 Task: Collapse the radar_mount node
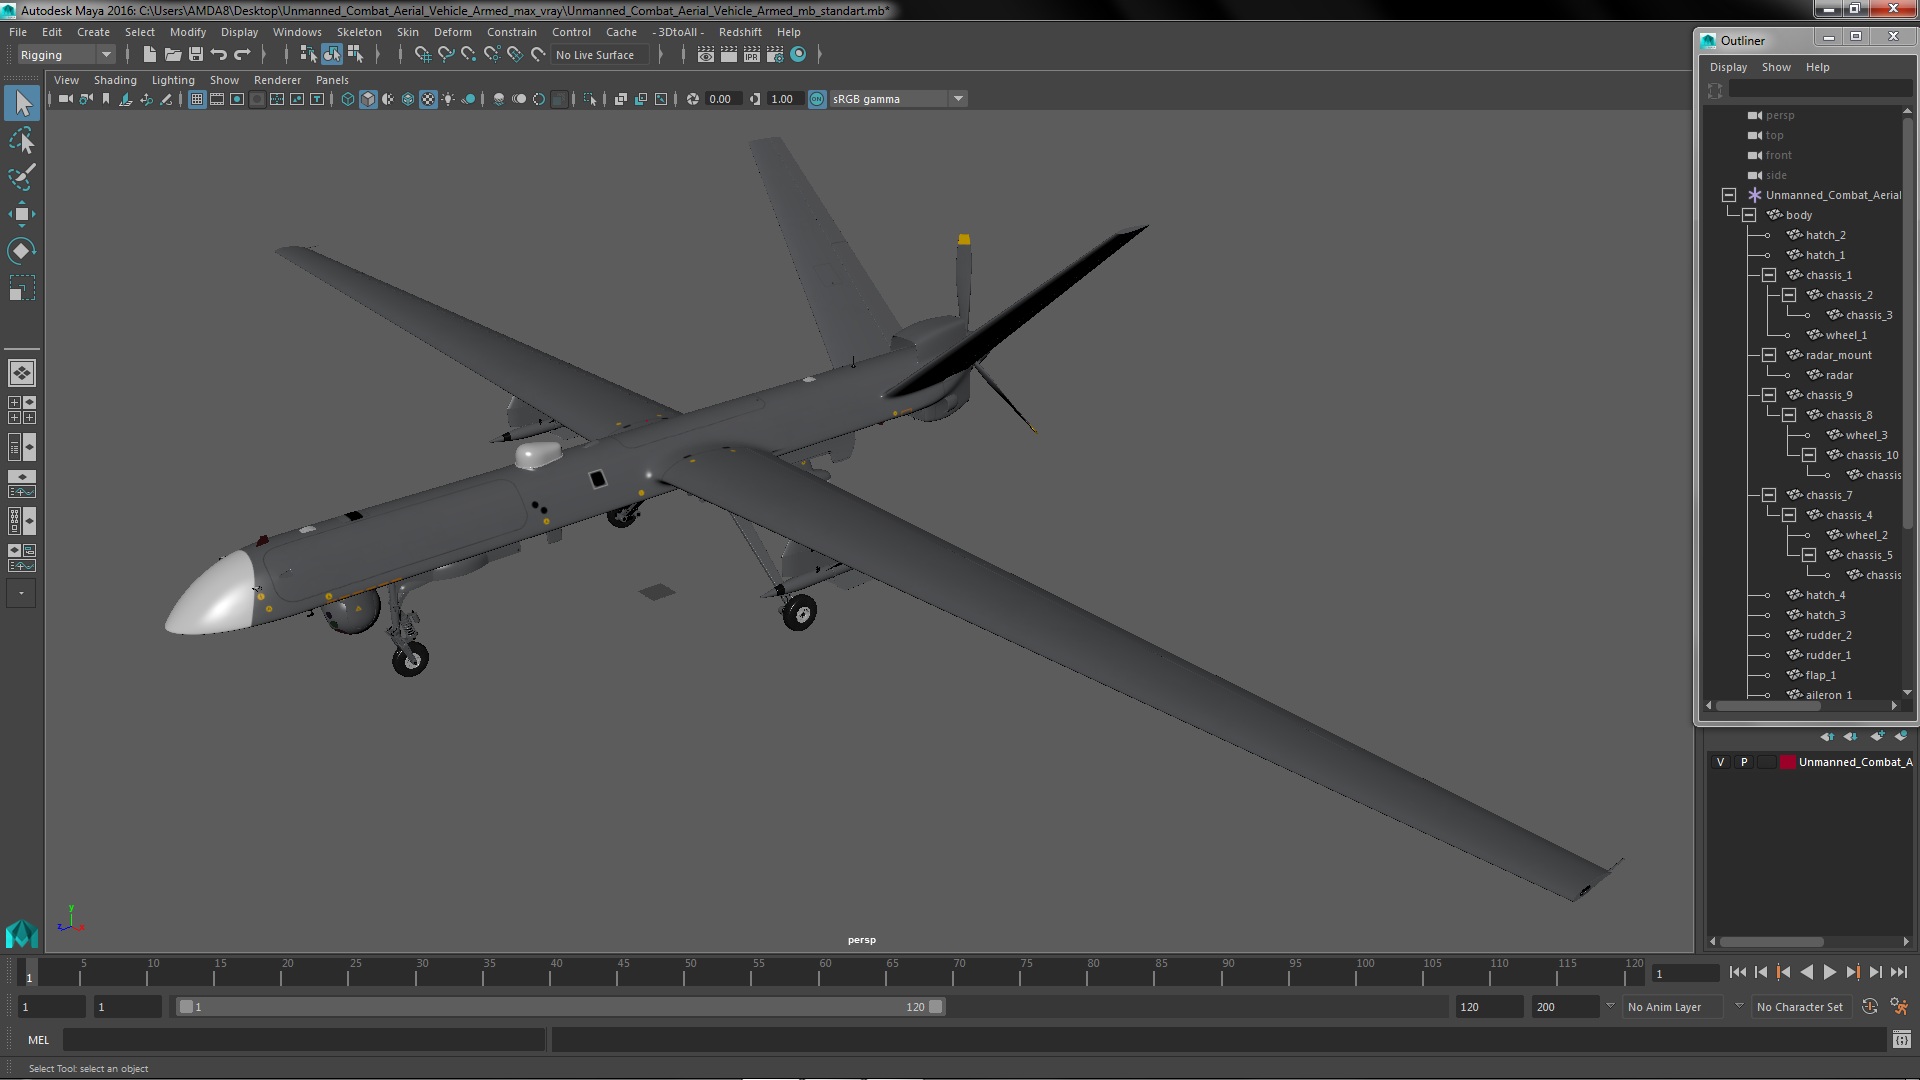(x=1769, y=355)
